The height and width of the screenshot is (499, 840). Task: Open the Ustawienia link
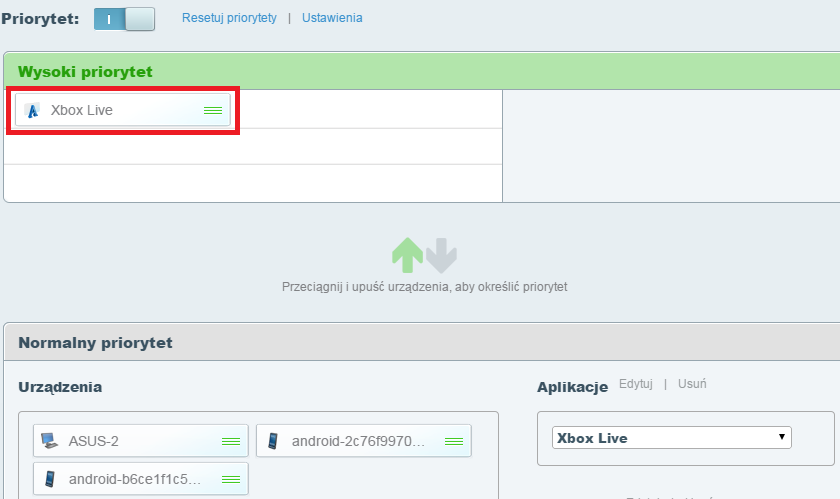click(332, 18)
